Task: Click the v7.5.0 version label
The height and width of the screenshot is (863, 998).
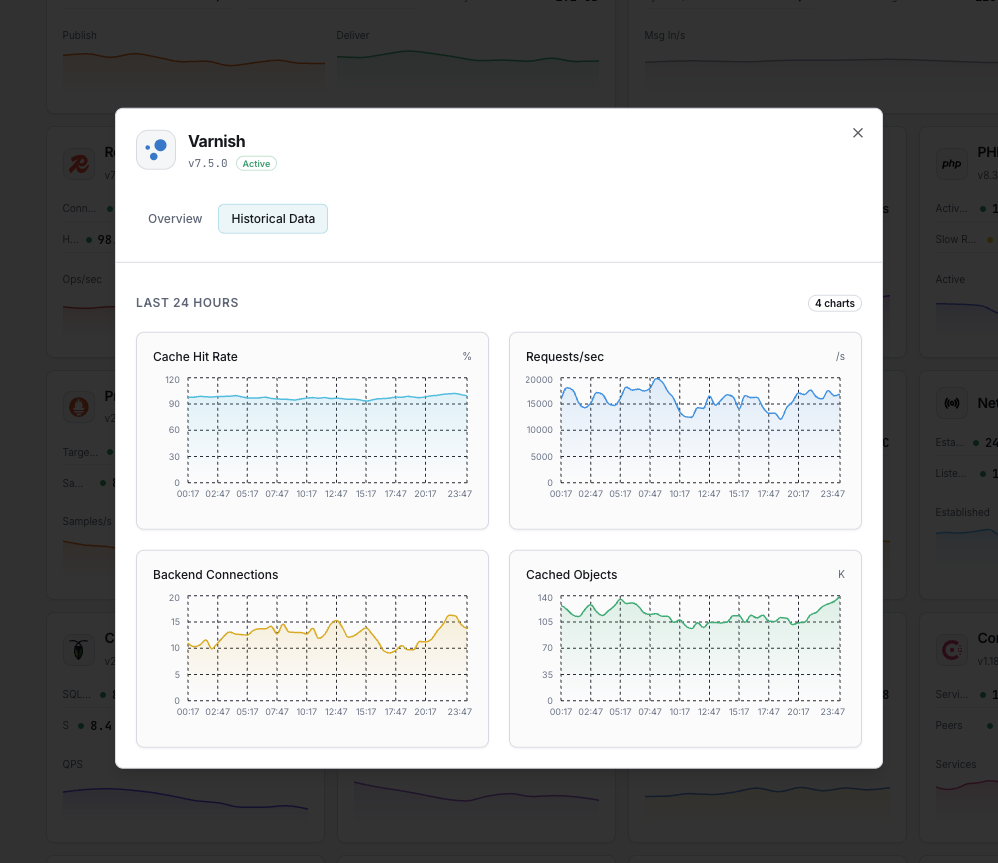Action: 208,163
